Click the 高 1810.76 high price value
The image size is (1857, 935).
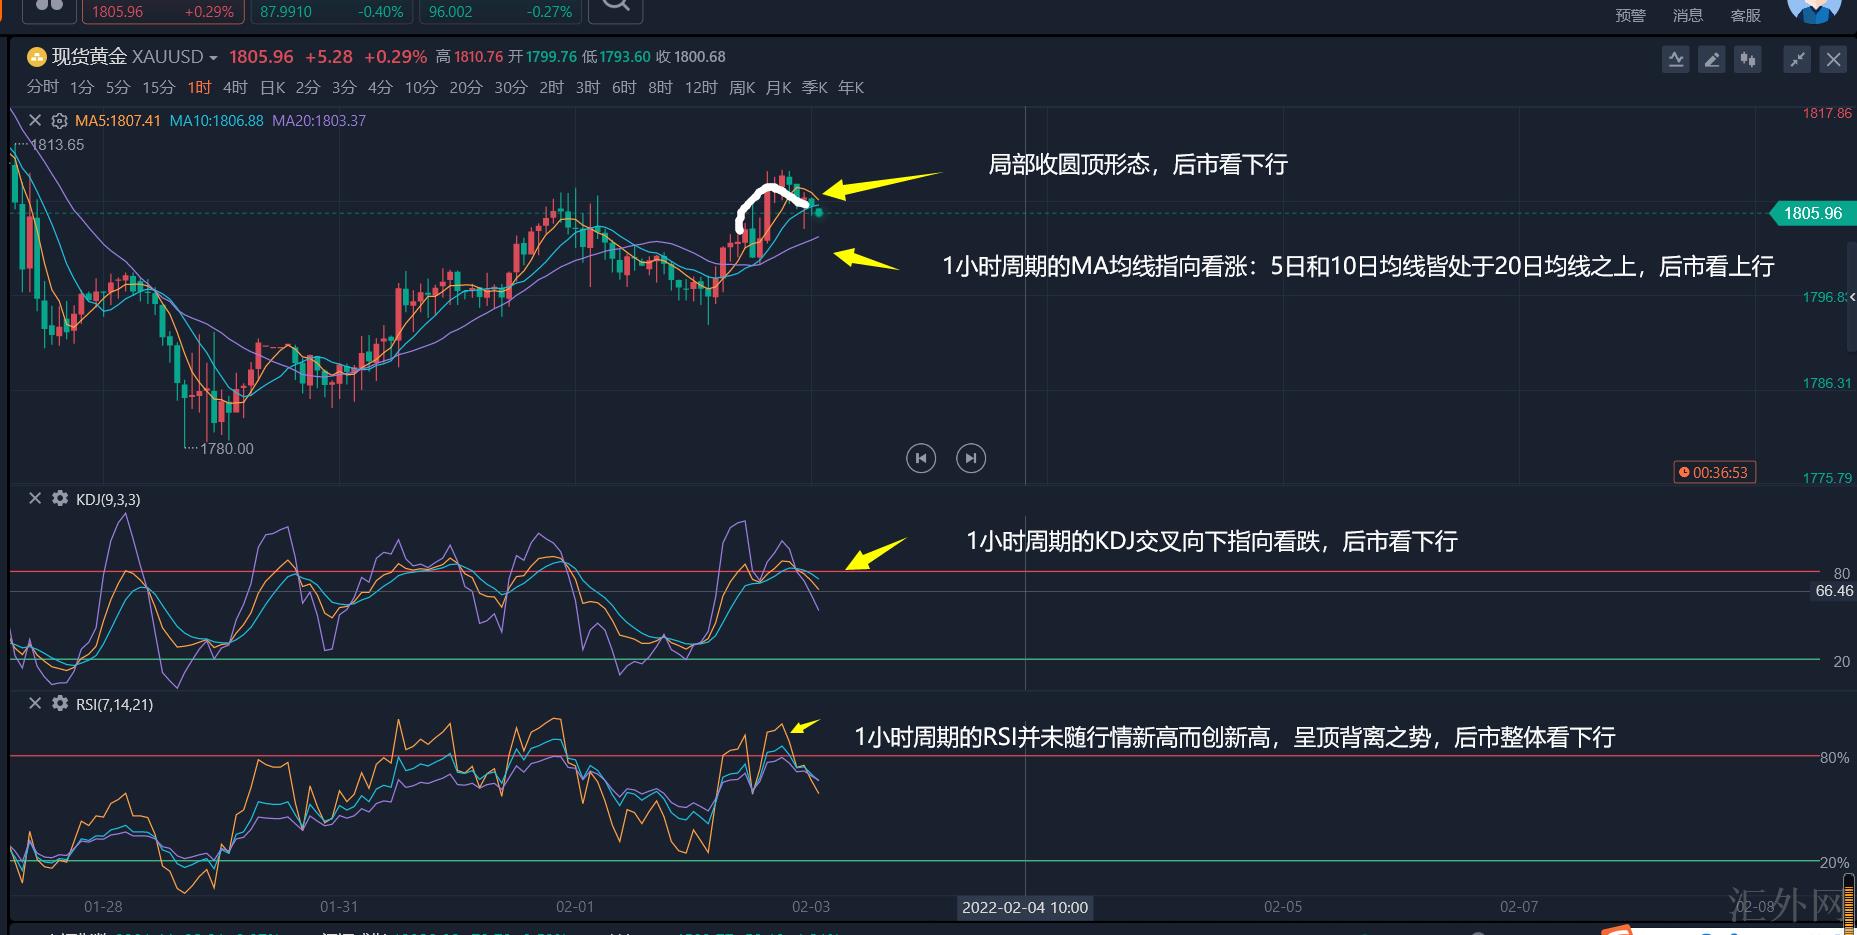point(470,57)
